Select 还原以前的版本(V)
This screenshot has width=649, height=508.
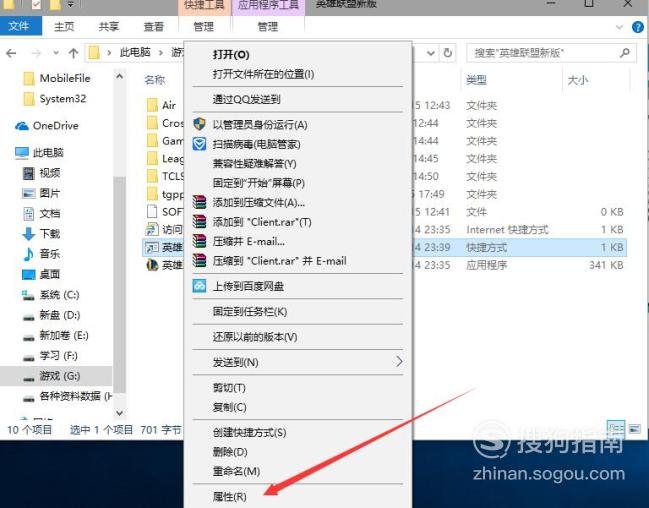pyautogui.click(x=255, y=337)
